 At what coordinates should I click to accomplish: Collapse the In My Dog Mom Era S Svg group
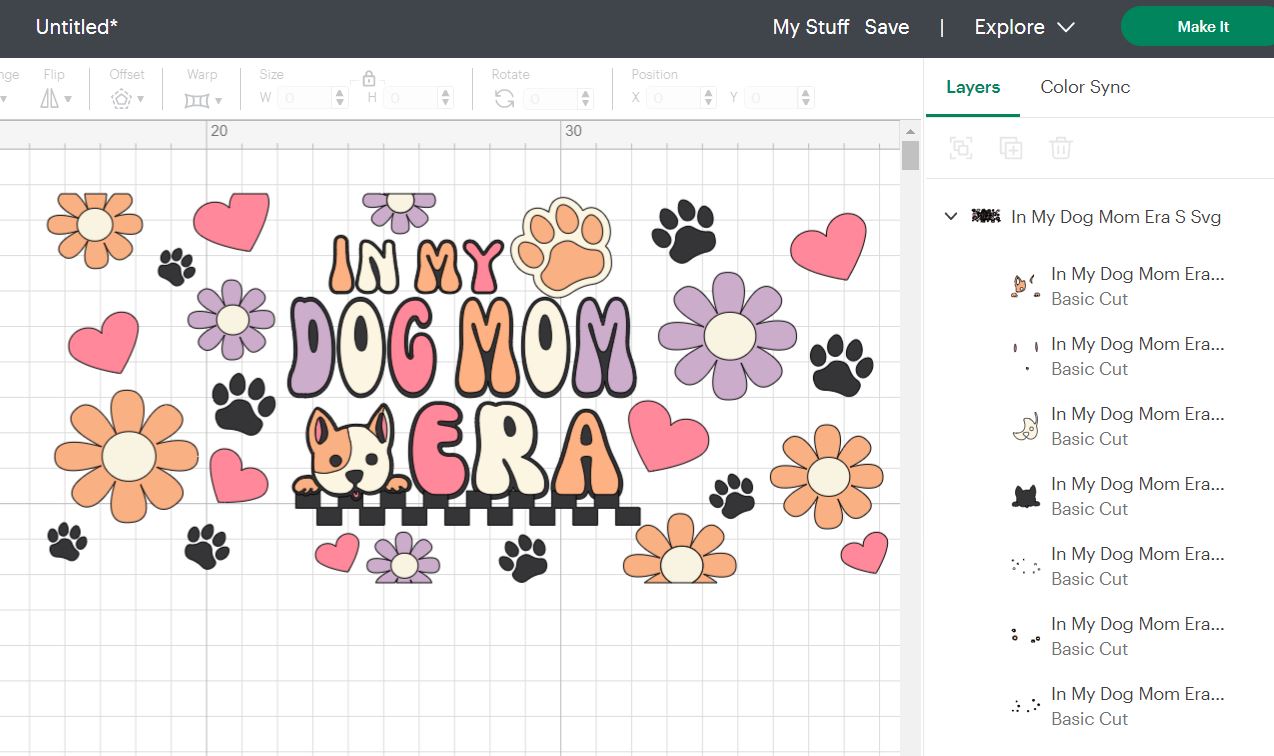click(x=951, y=217)
